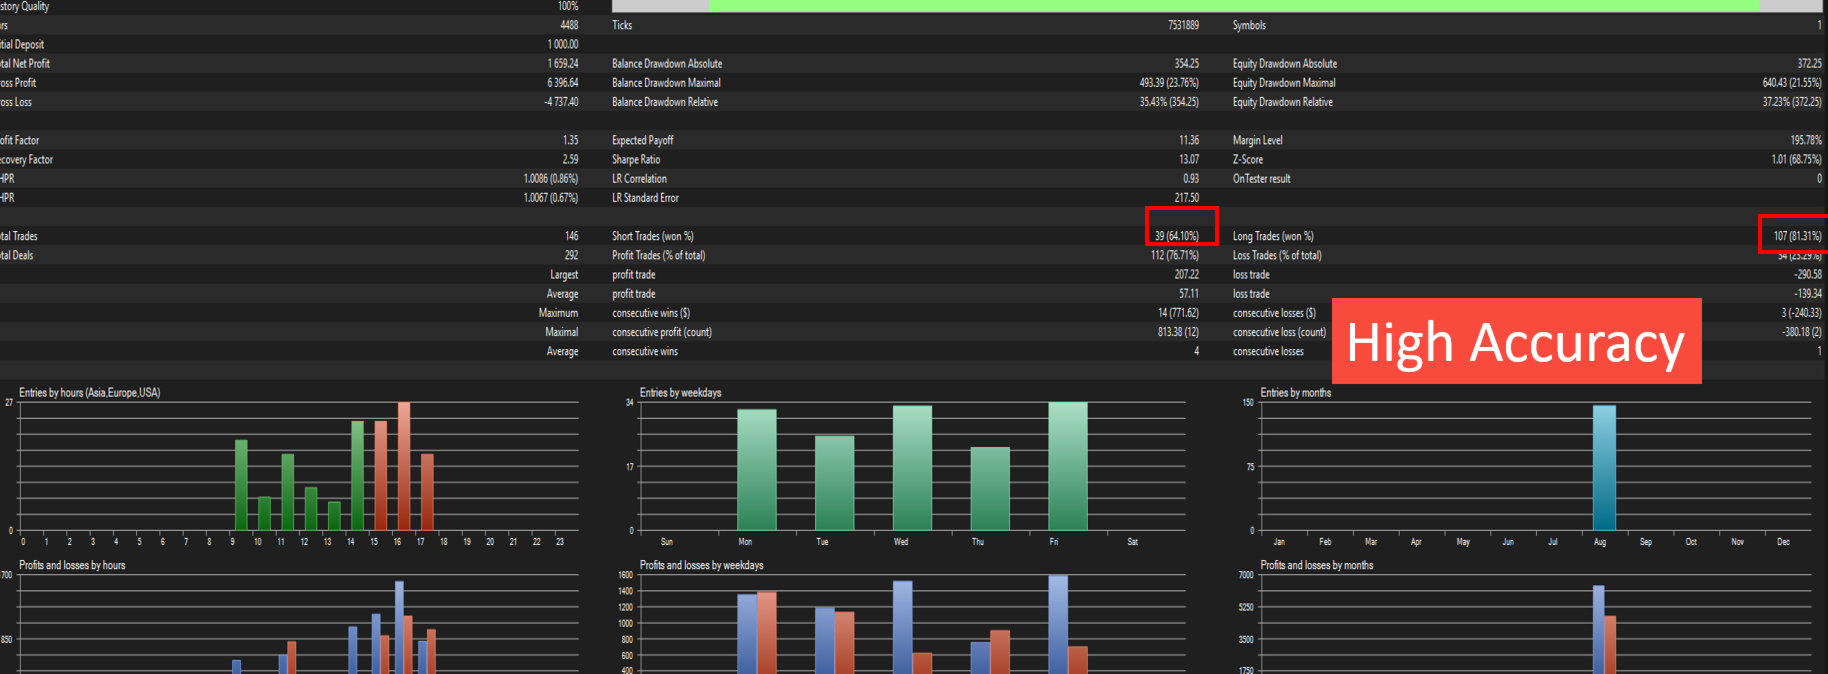Click the Short Trades value 39 (64.10%)
This screenshot has width=1828, height=674.
coord(1177,236)
